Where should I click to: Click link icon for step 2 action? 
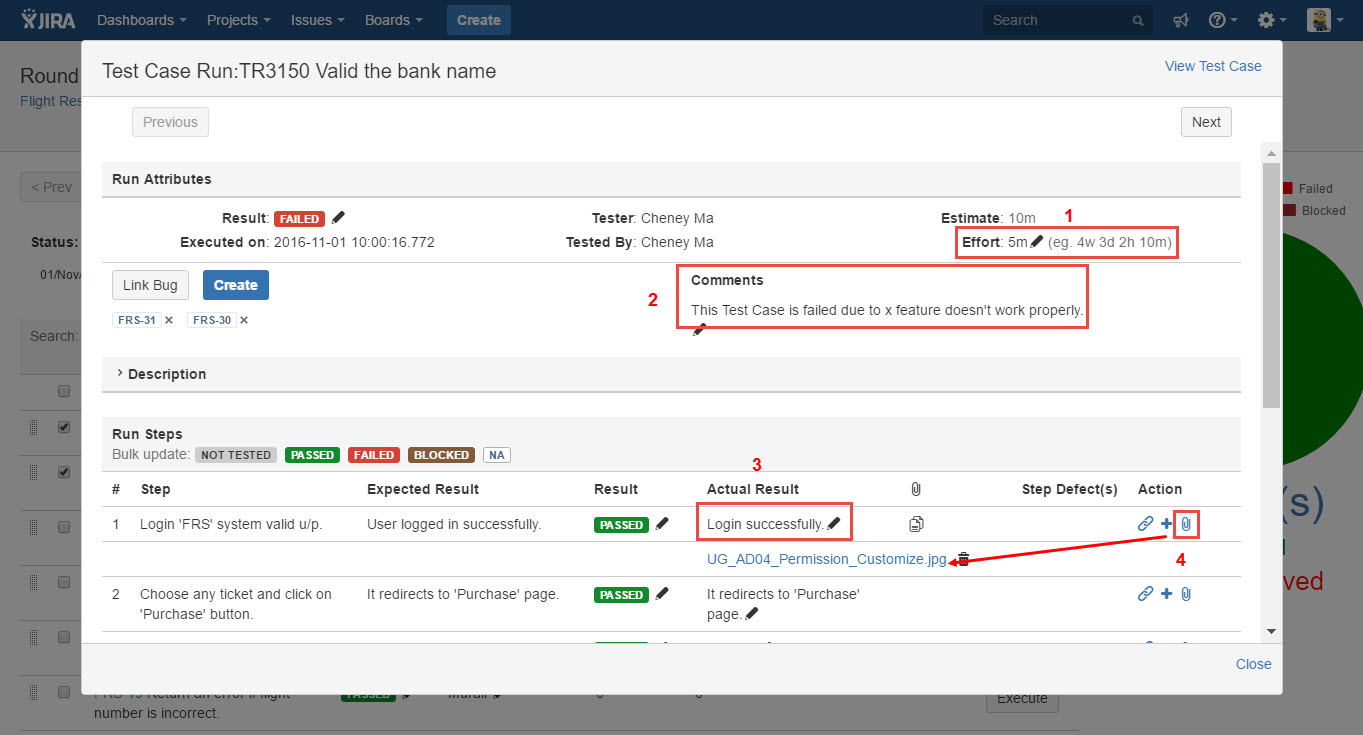pyautogui.click(x=1146, y=593)
